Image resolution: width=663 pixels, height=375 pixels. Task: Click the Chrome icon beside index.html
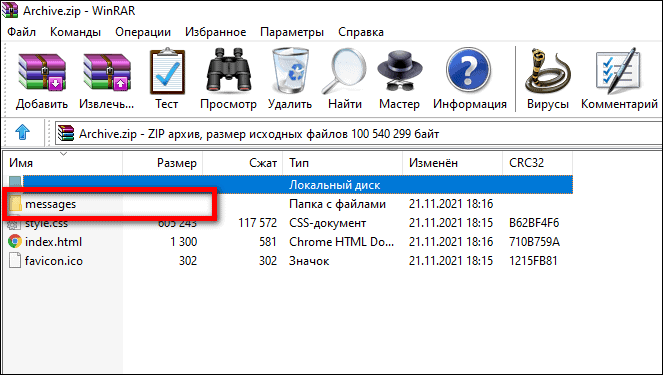pyautogui.click(x=15, y=241)
